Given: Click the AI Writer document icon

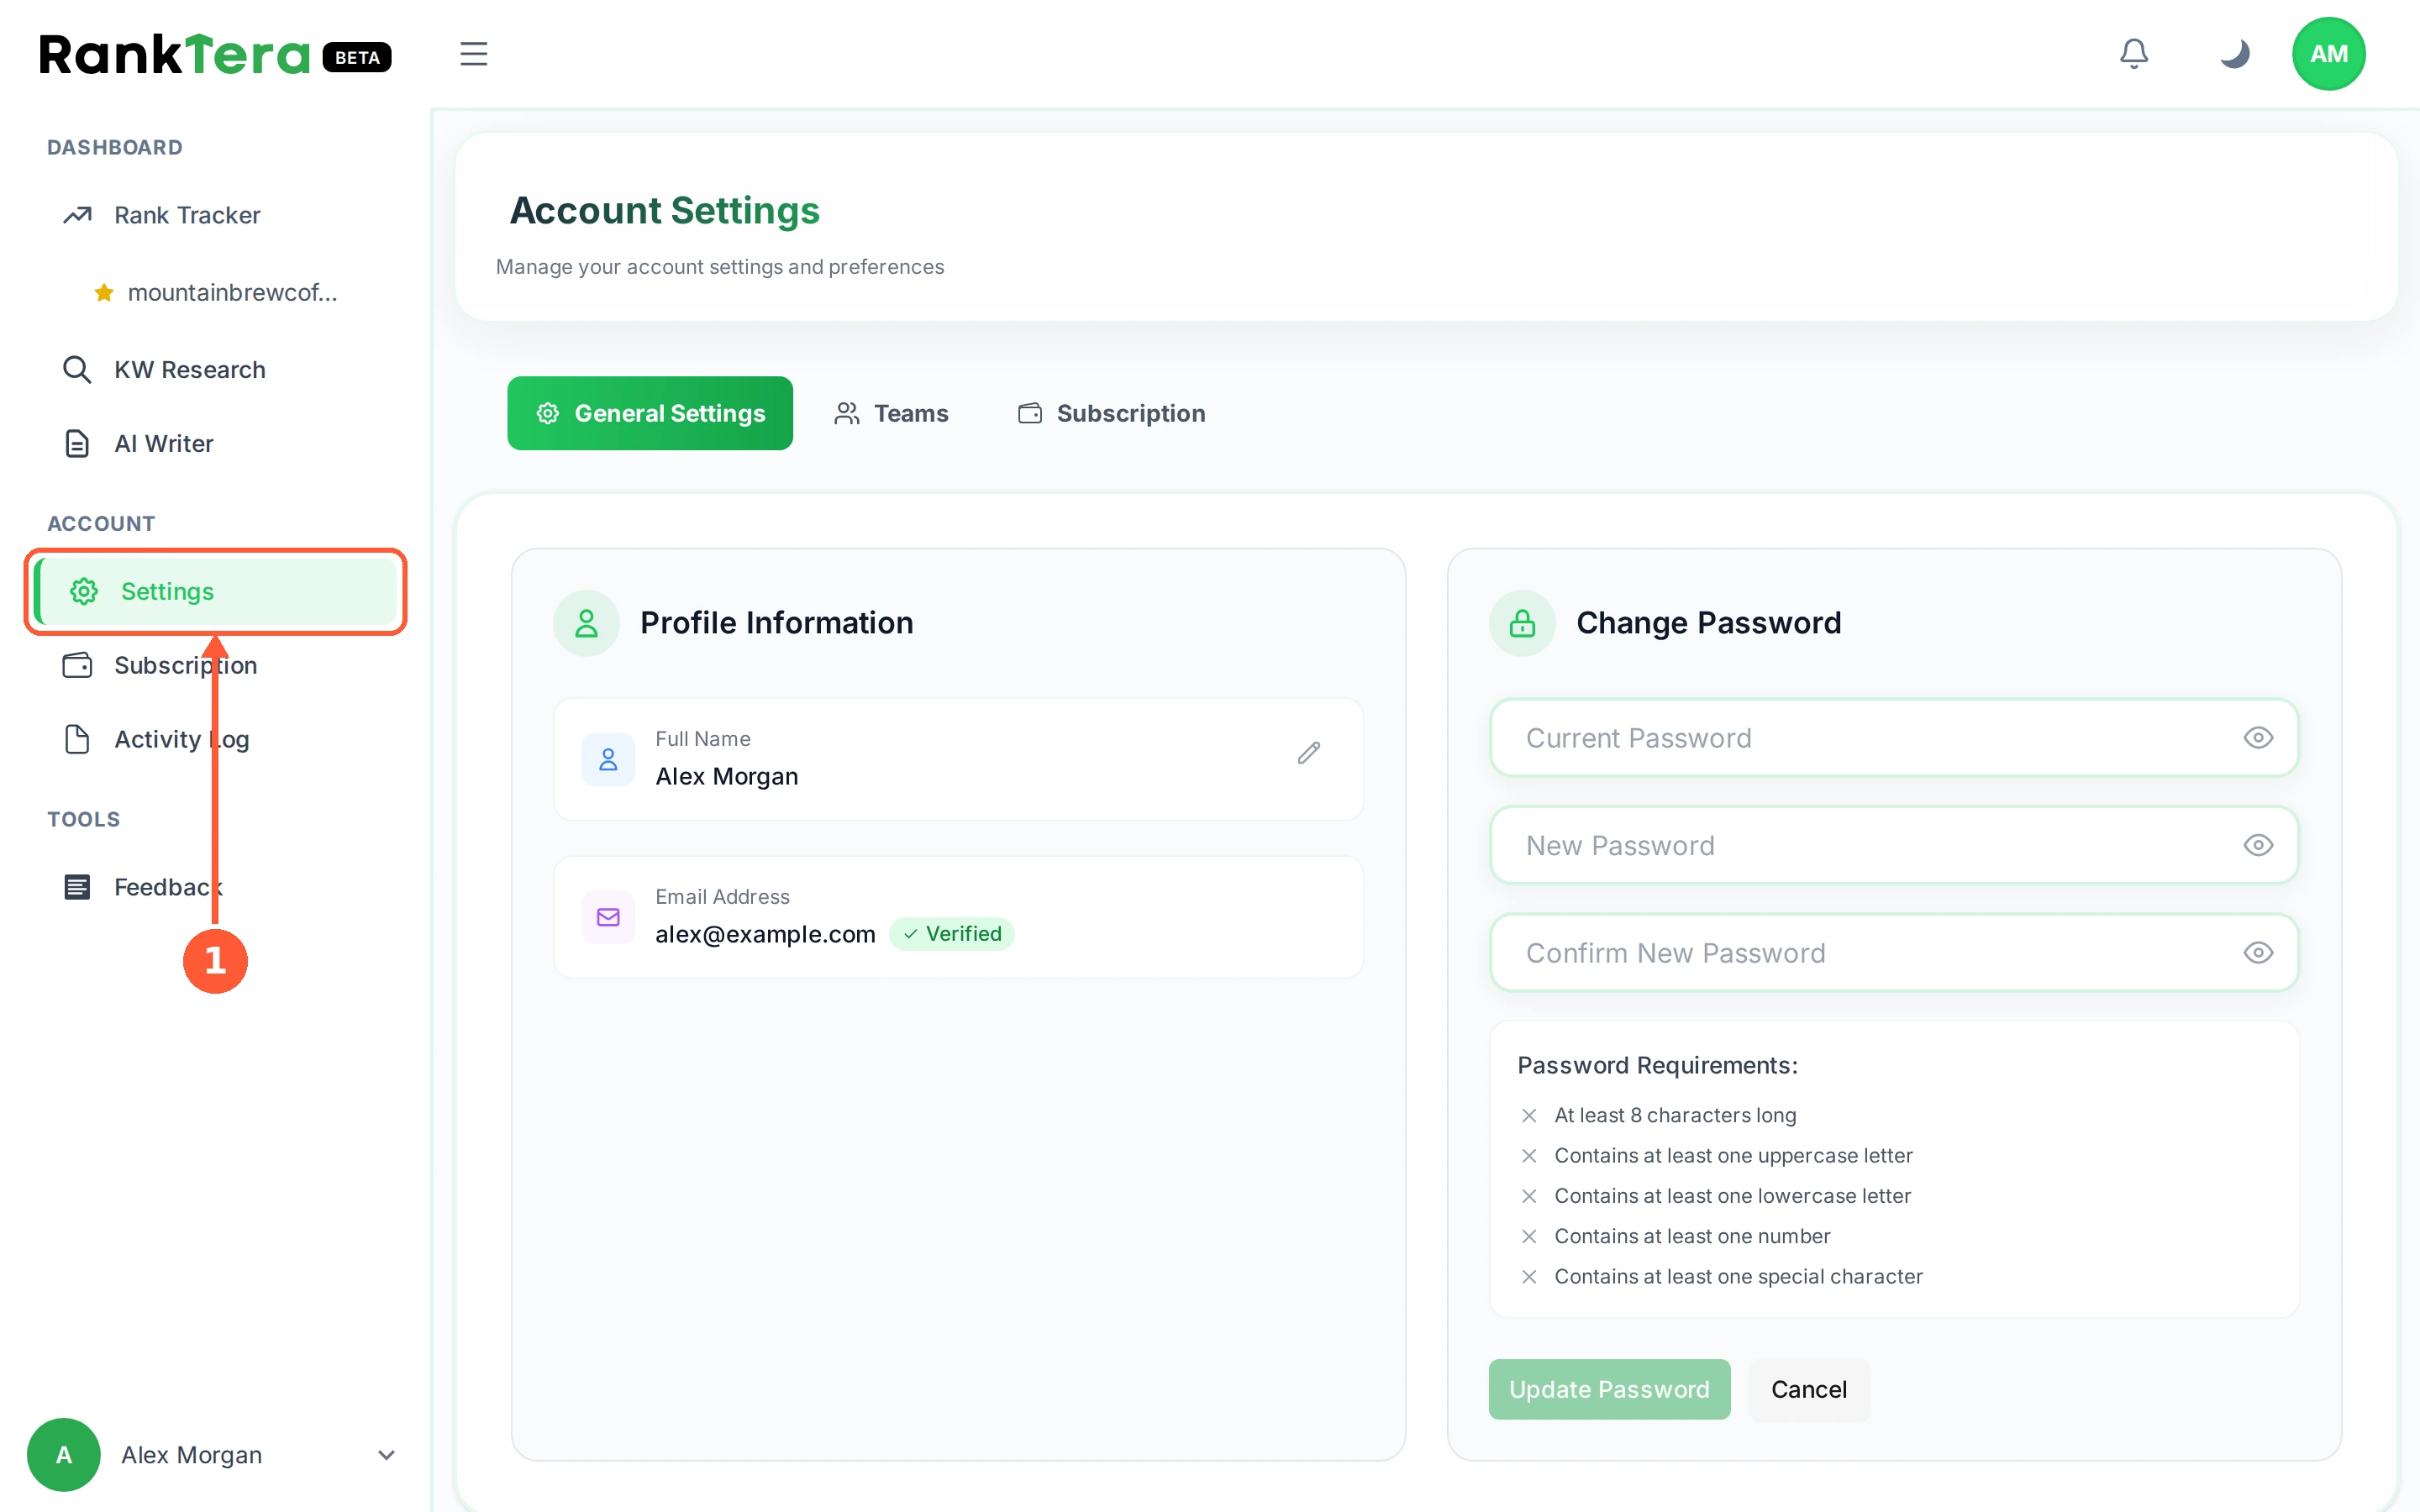Looking at the screenshot, I should tap(77, 443).
